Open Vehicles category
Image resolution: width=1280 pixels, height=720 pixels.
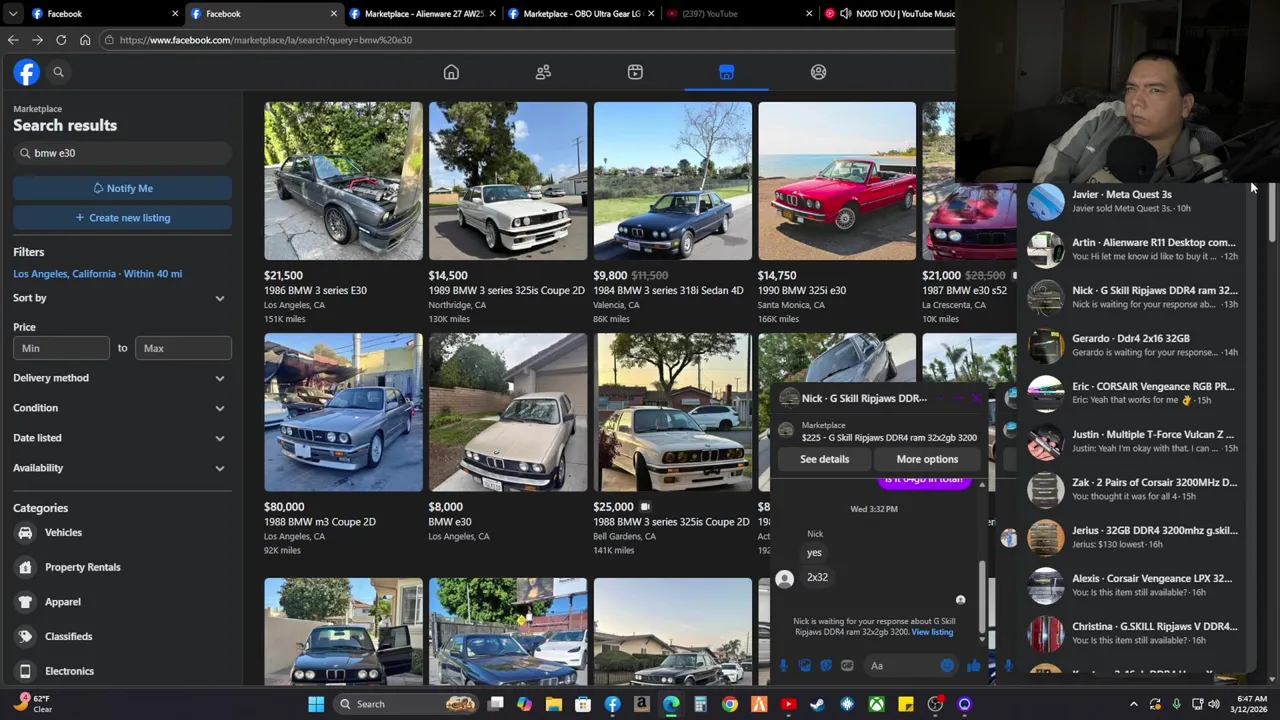[122, 533]
